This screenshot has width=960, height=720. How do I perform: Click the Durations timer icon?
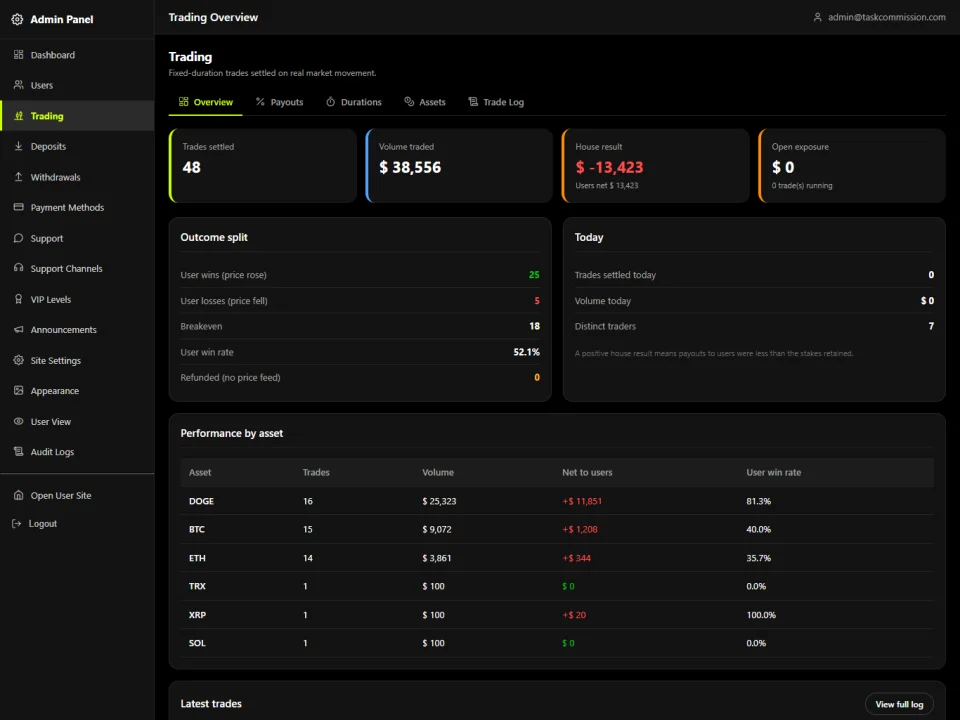331,102
